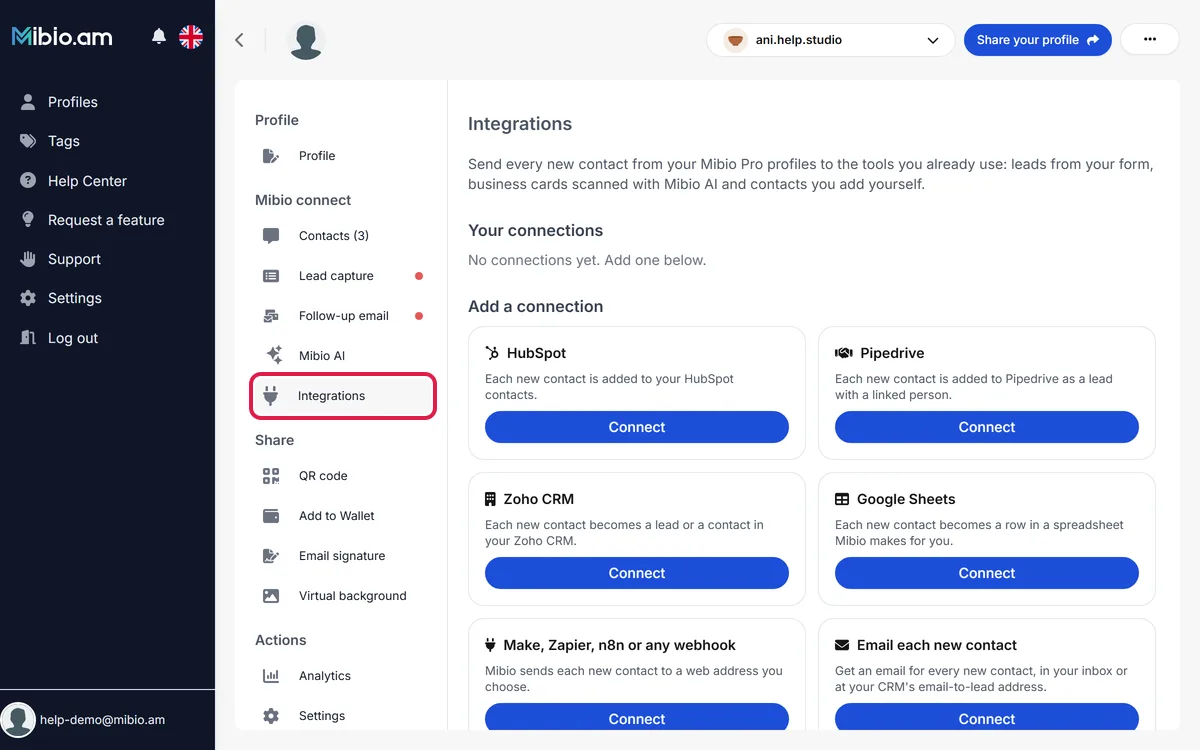1200x750 pixels.
Task: Select the Integrations menu item
Action: 342,396
